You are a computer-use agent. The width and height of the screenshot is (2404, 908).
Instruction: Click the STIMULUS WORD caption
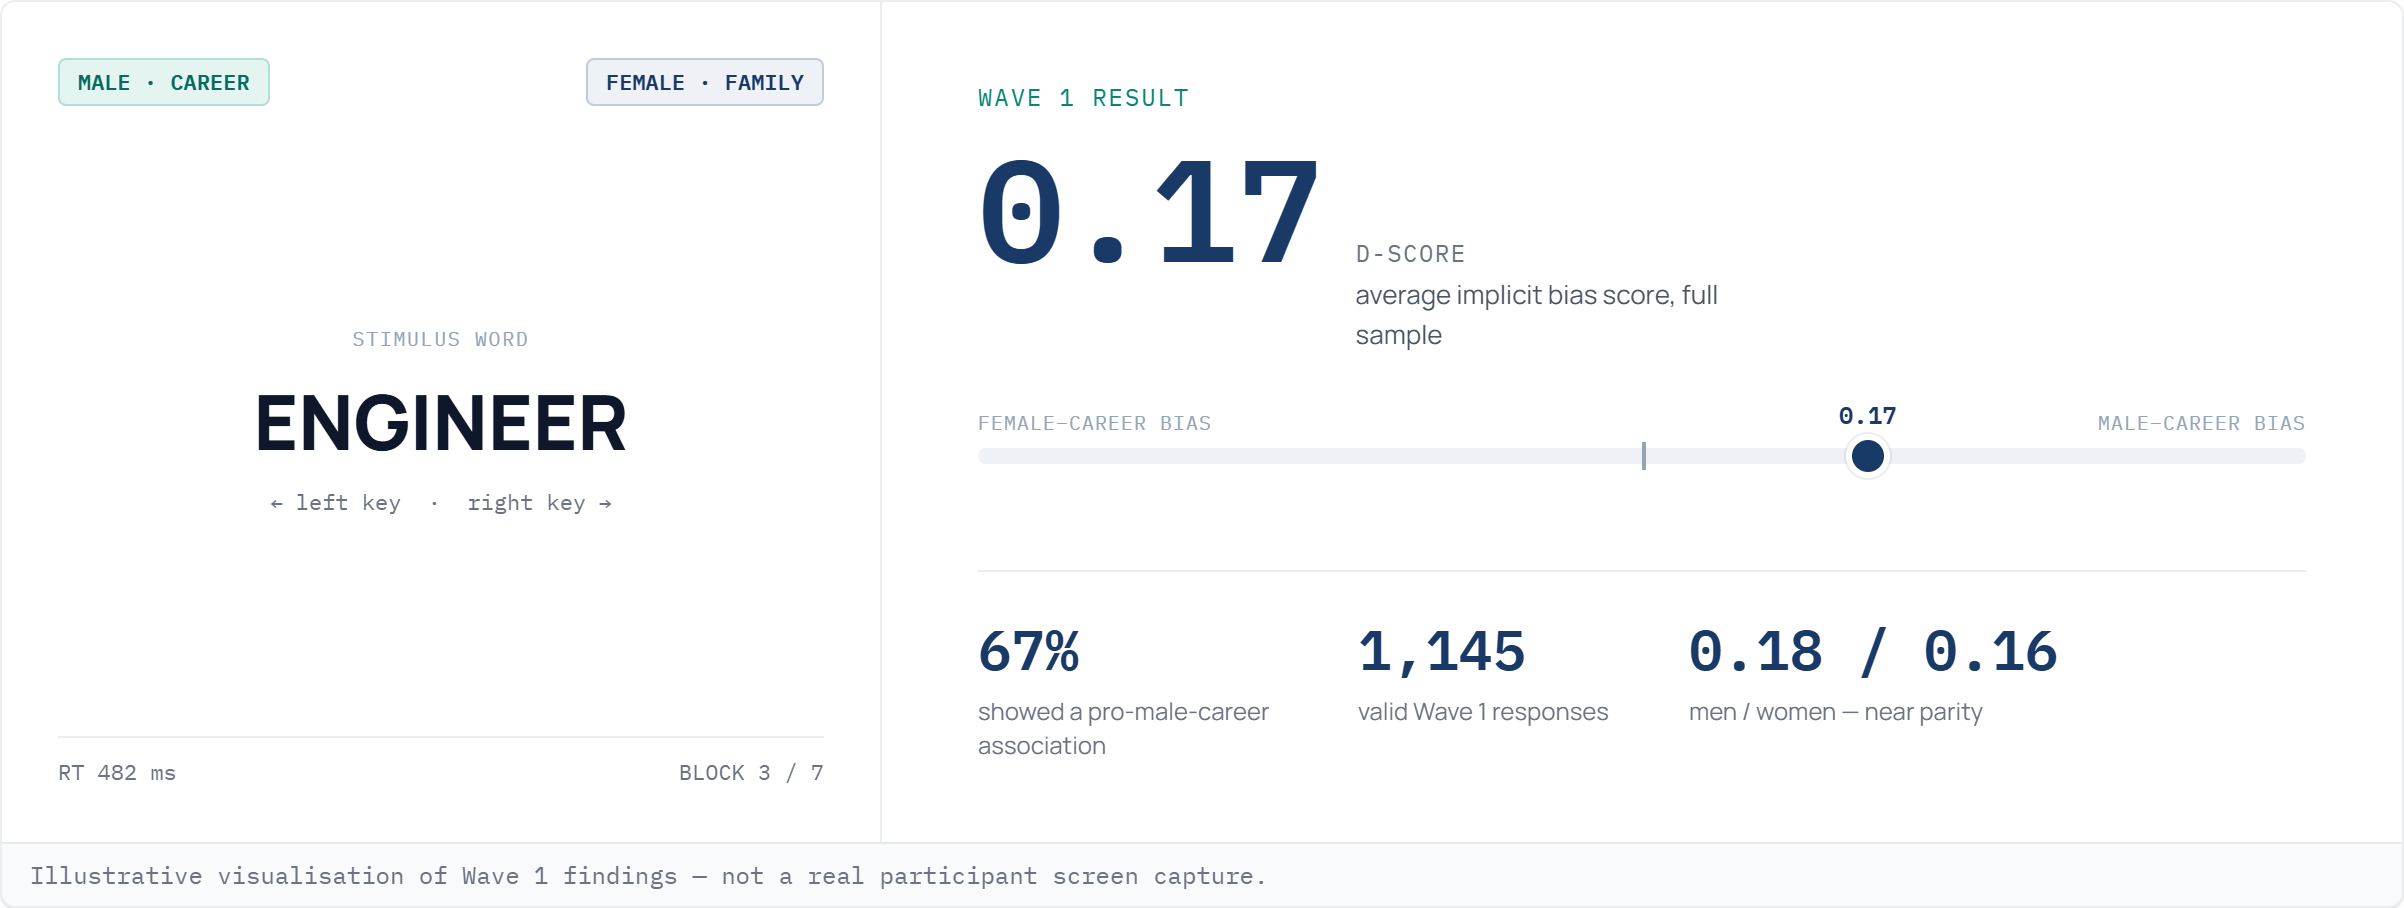click(440, 340)
